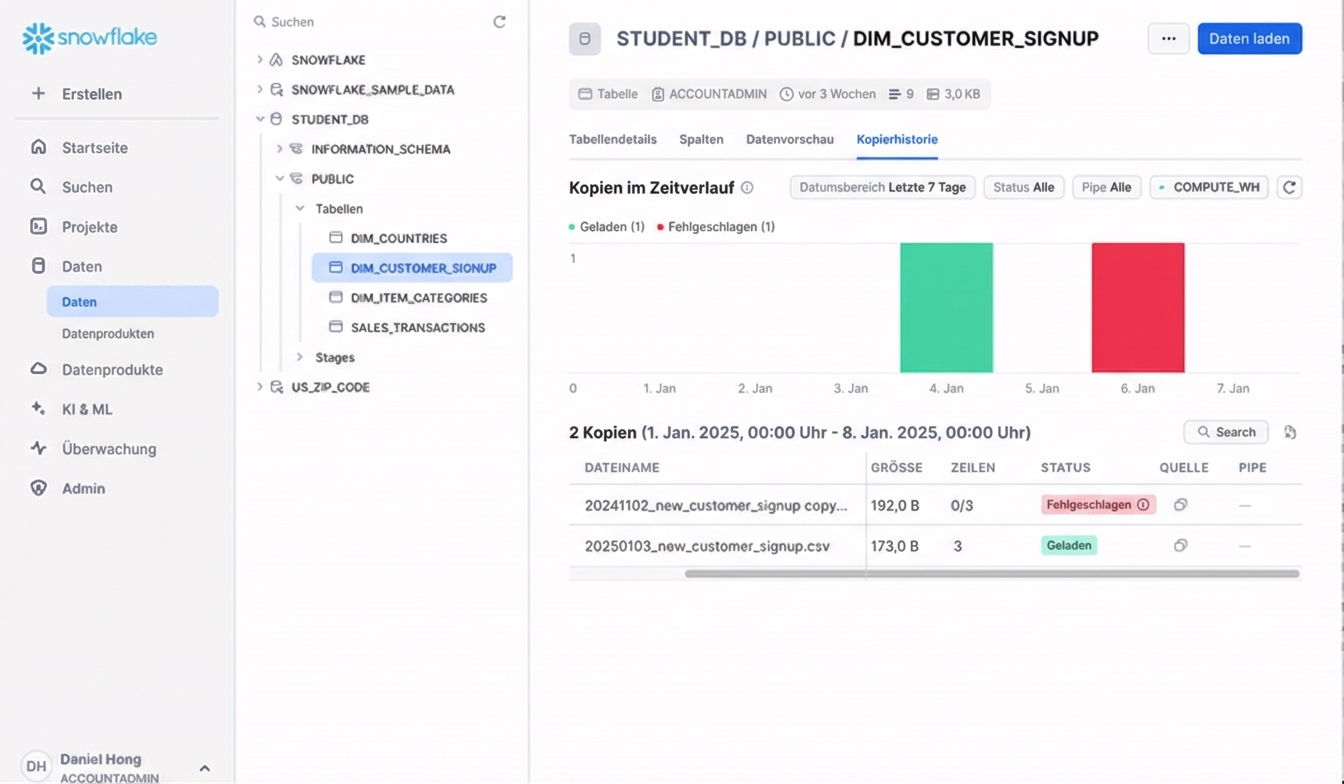
Task: Open the Datumsbereich Letzte 7 Tage filter
Action: pos(882,187)
